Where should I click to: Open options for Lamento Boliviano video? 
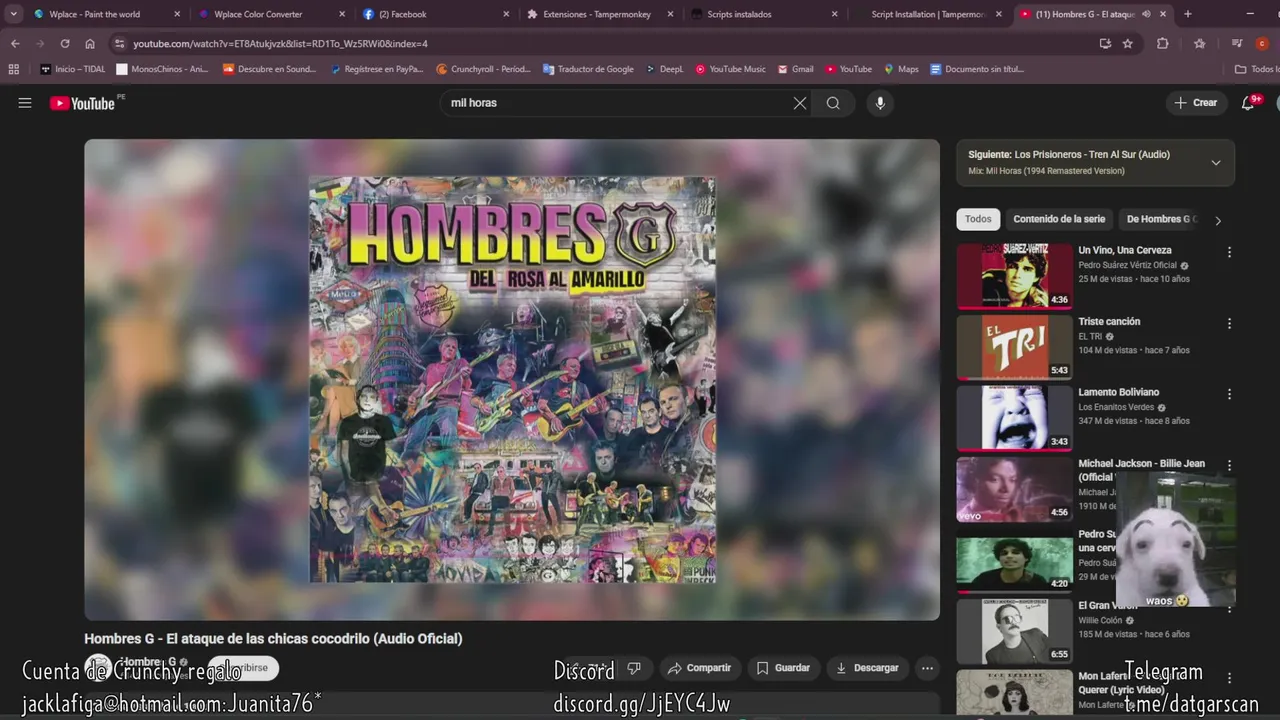1229,395
